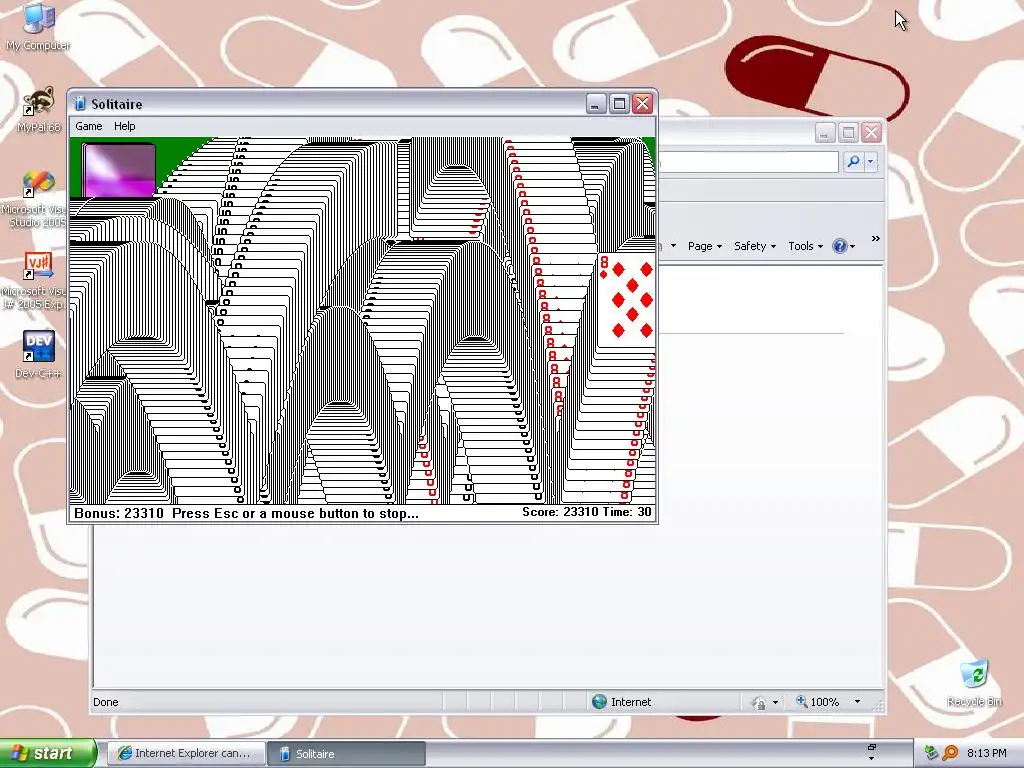Open the protected mode dropdown arrow
This screenshot has height=768, width=1024.
tap(775, 703)
